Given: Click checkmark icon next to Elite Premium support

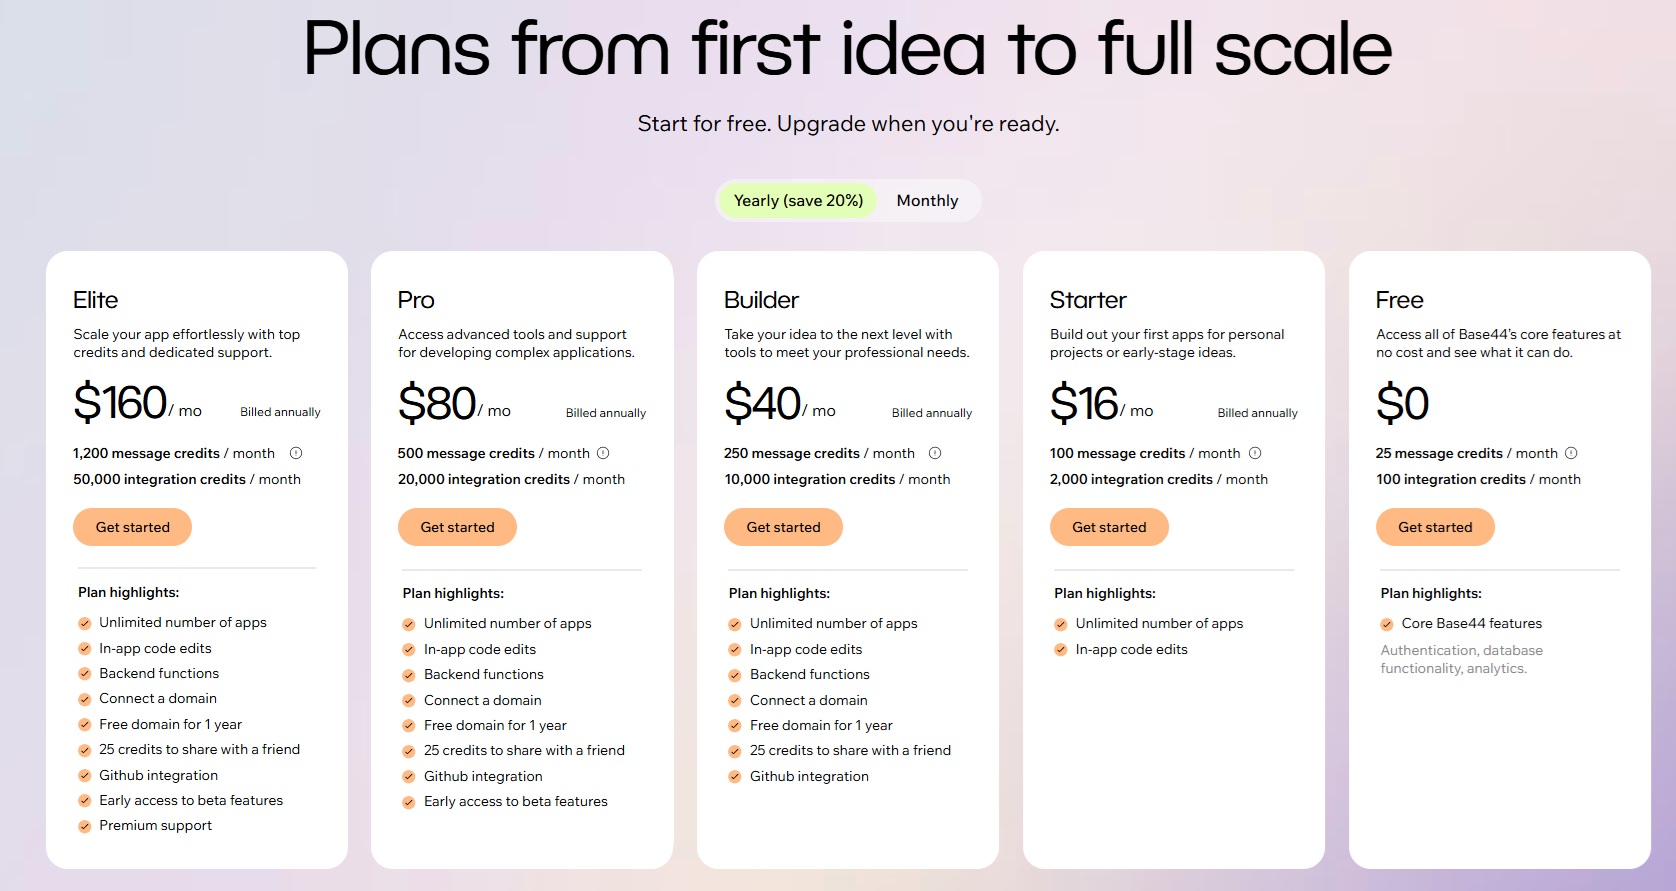Looking at the screenshot, I should pos(85,826).
